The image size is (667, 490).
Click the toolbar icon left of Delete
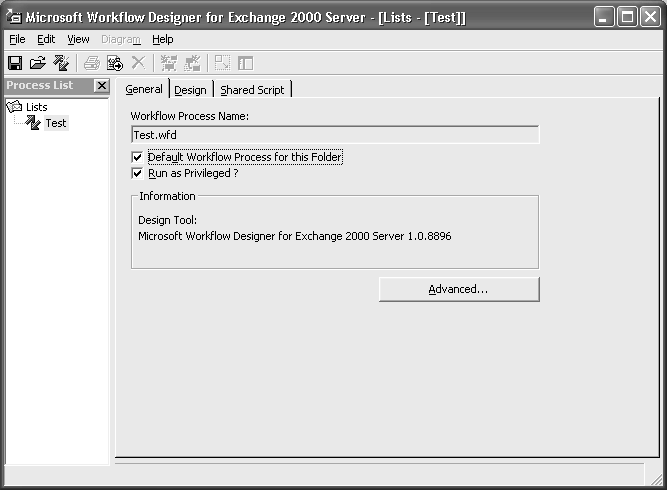[115, 63]
